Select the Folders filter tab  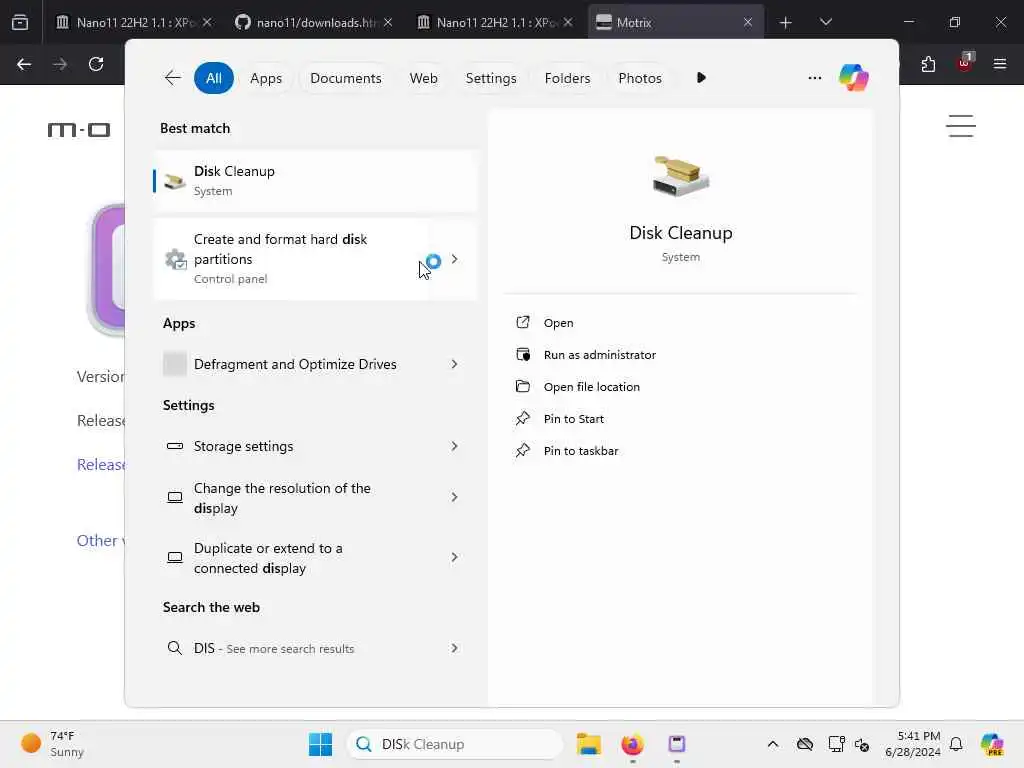point(567,78)
